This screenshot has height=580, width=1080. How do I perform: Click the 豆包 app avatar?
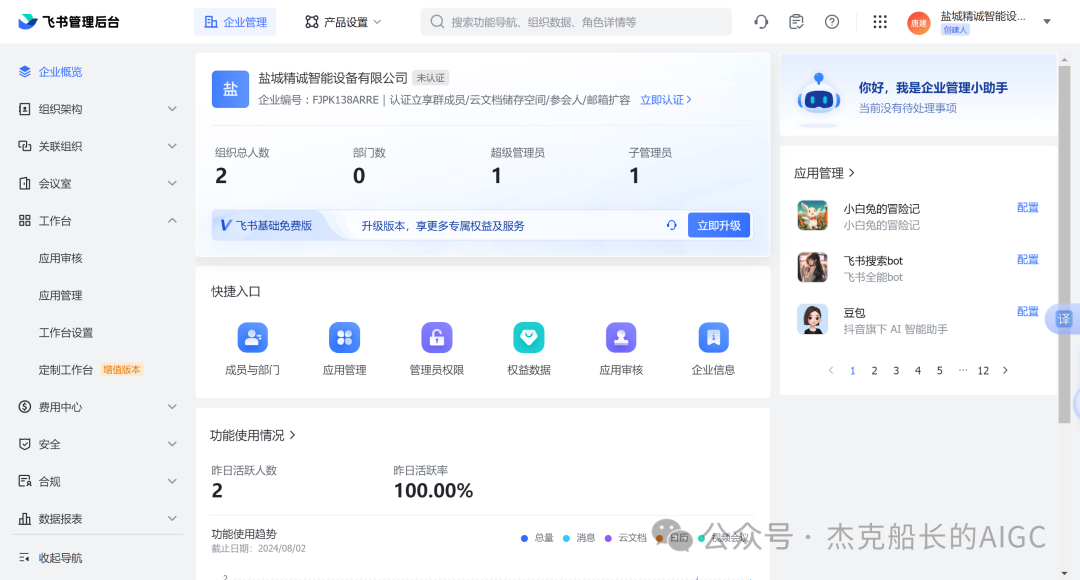pos(813,320)
